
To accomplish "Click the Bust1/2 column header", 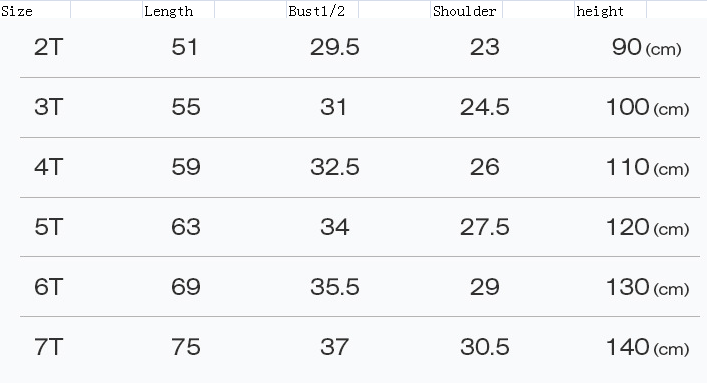I will point(317,11).
